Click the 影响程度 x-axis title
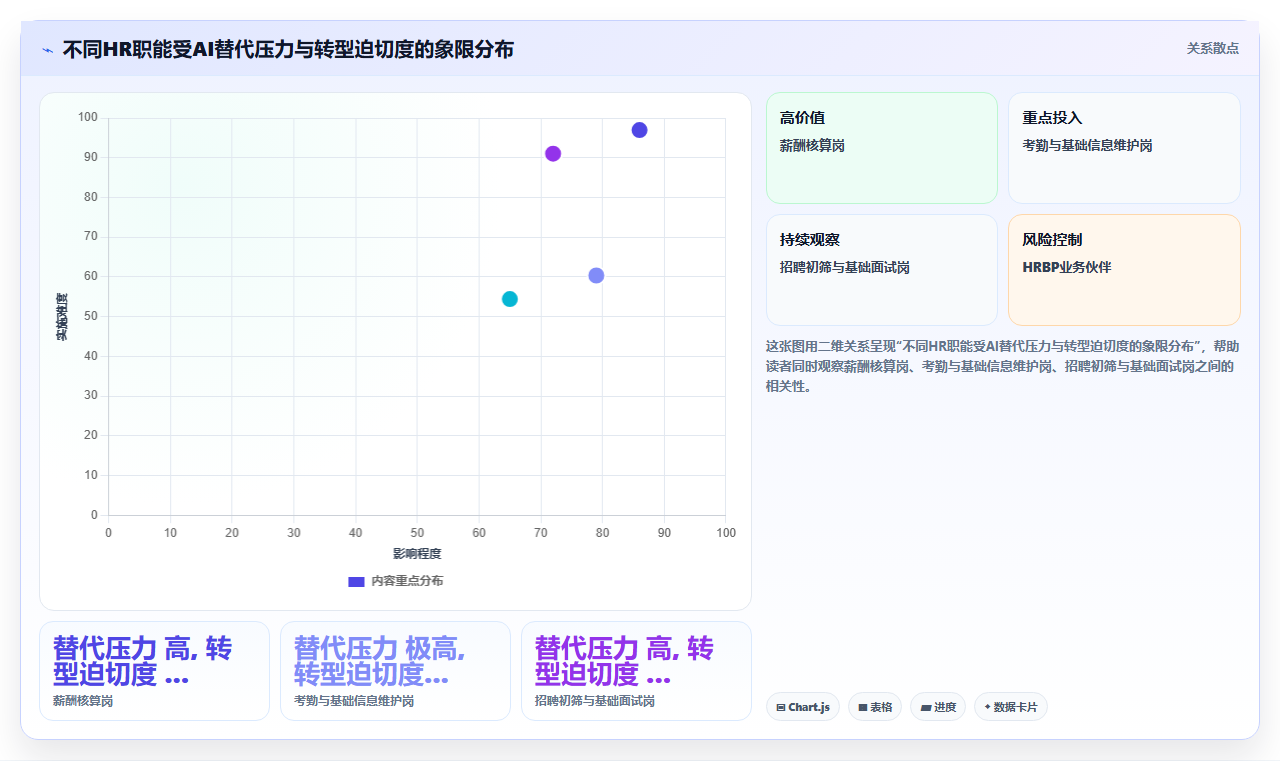Screen dimensions: 1280x761 pos(417,553)
